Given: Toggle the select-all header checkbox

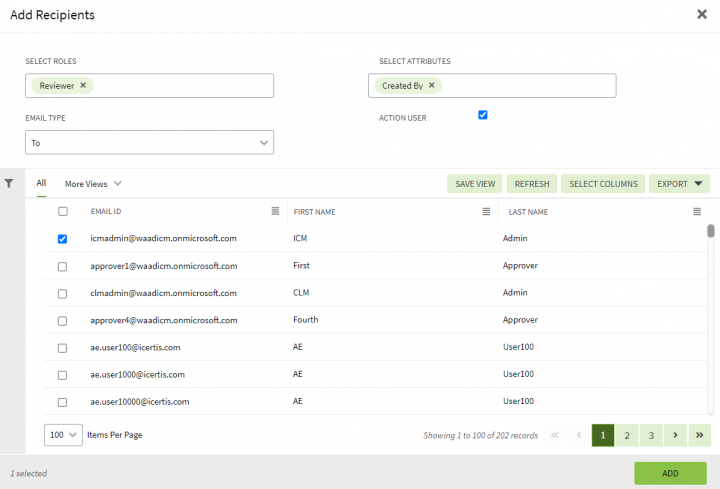Looking at the screenshot, I should pos(63,212).
